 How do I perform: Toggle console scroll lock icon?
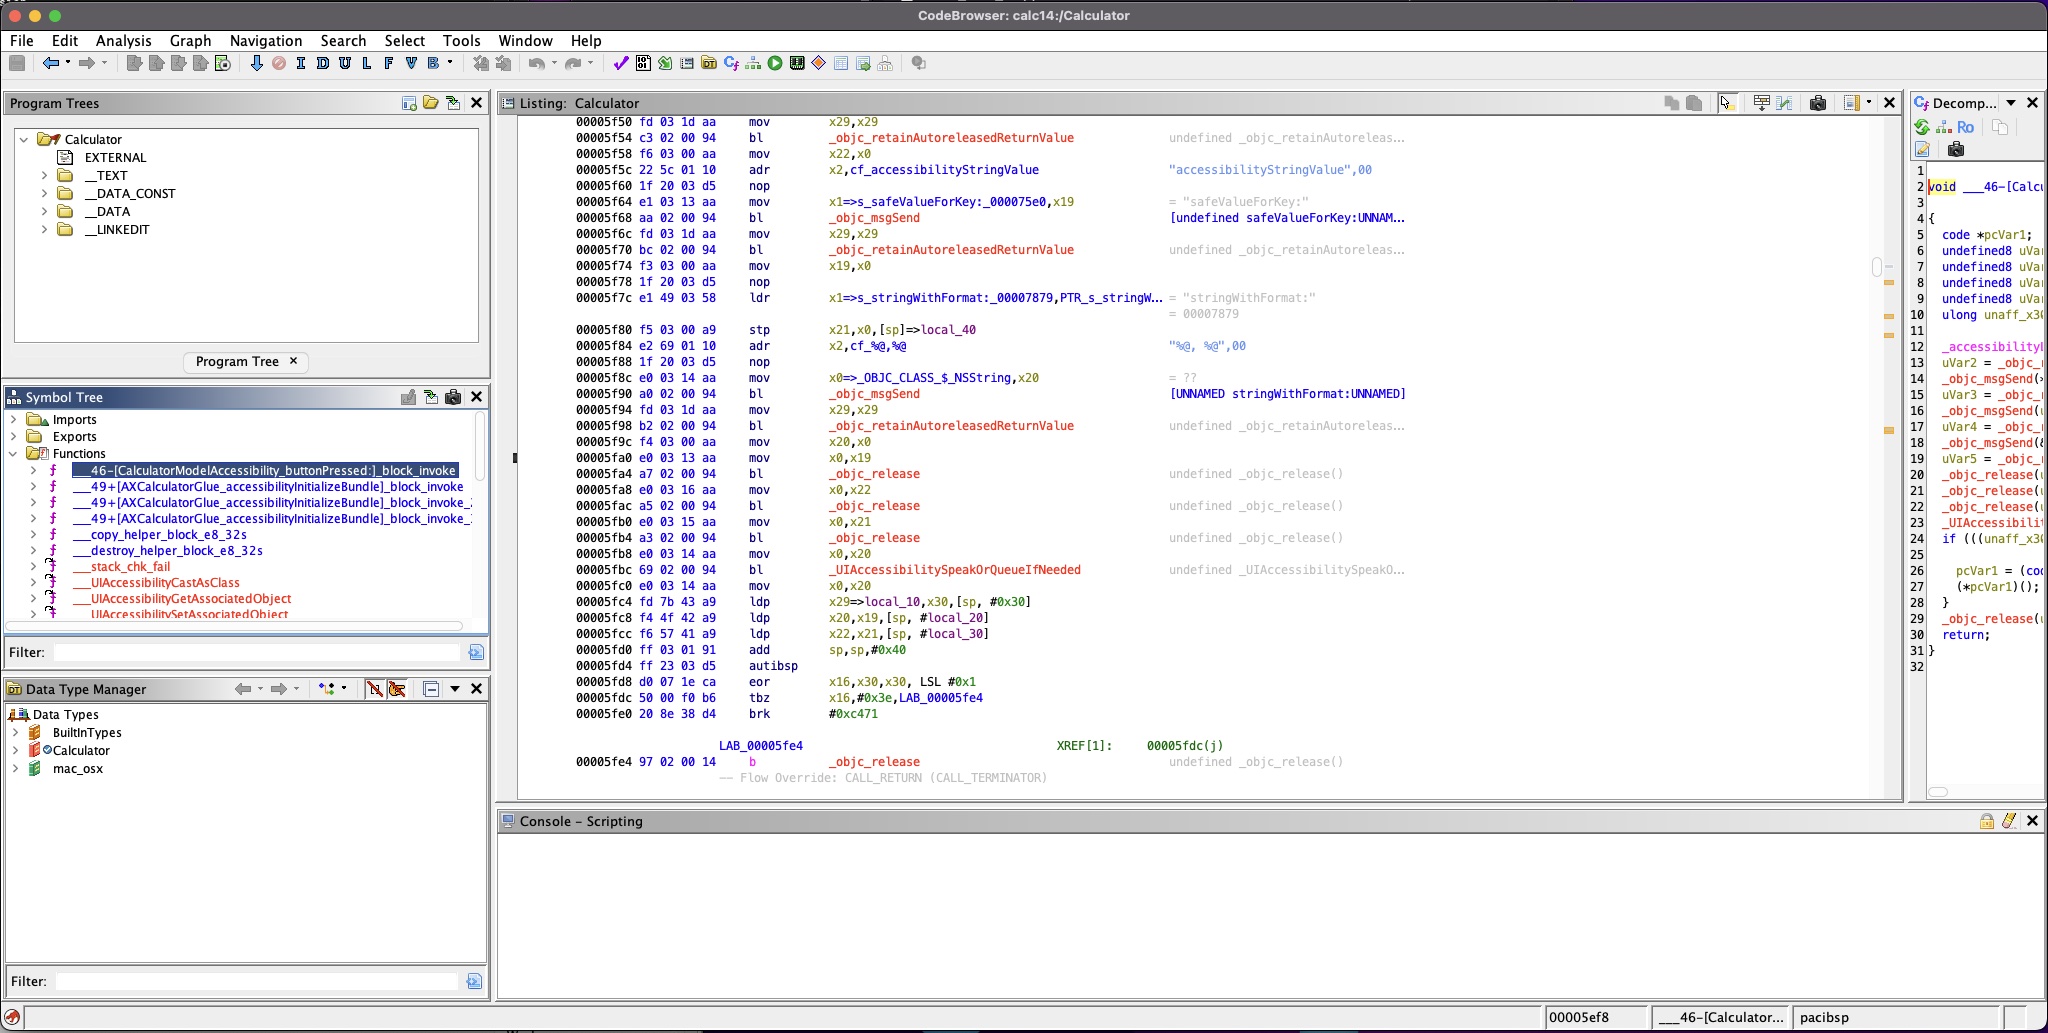tap(1987, 821)
